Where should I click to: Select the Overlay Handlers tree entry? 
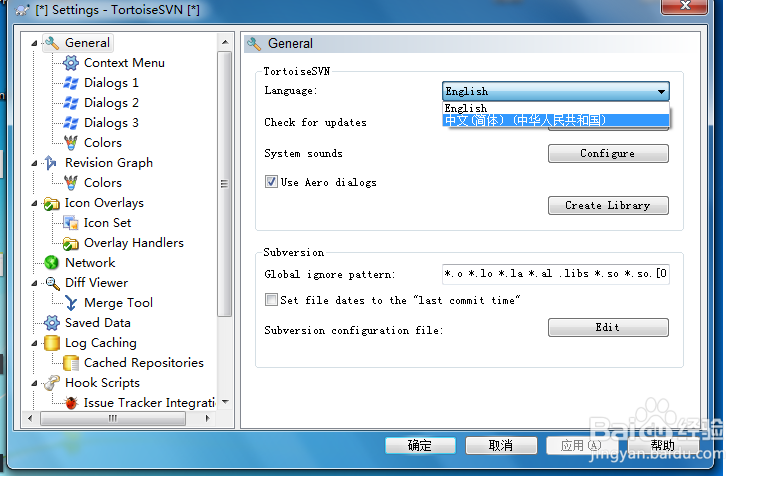click(134, 243)
